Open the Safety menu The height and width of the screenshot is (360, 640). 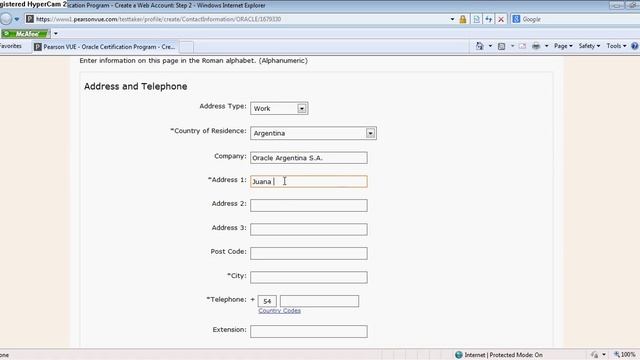[x=589, y=46]
